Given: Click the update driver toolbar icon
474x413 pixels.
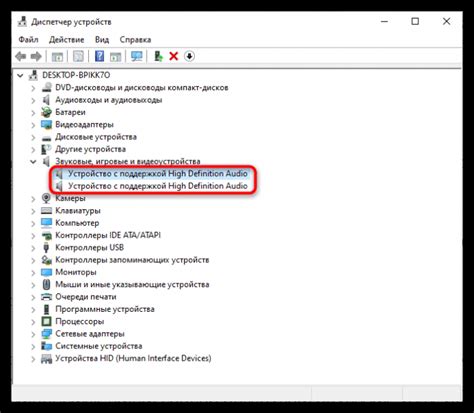Looking at the screenshot, I should pyautogui.click(x=158, y=56).
